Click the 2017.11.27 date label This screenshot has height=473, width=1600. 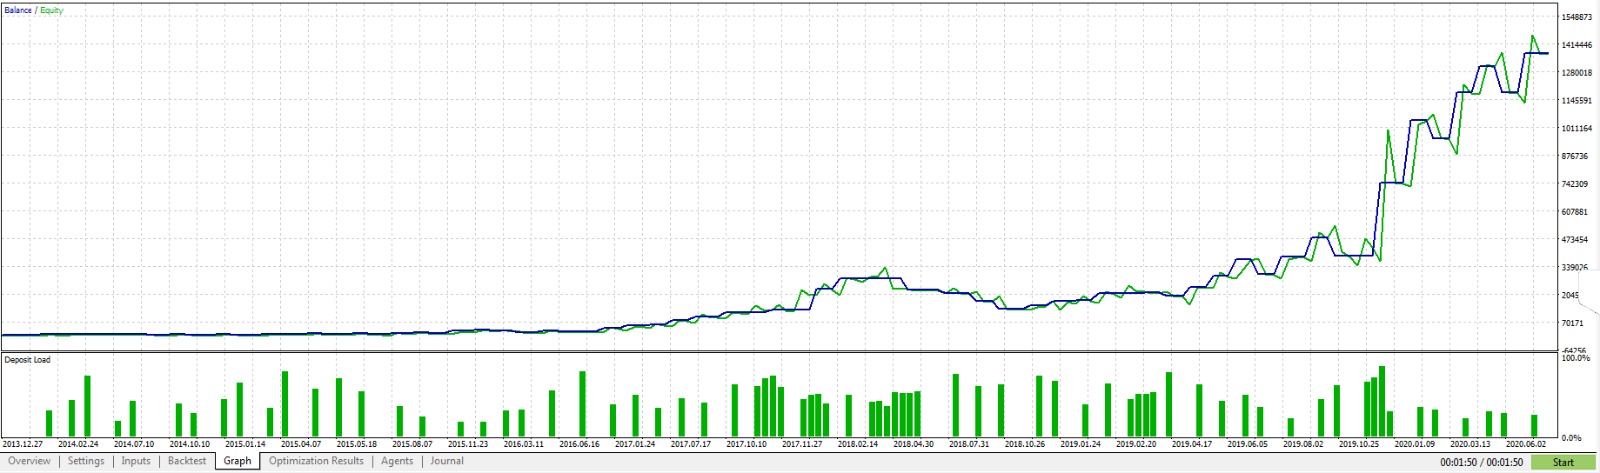coord(802,444)
